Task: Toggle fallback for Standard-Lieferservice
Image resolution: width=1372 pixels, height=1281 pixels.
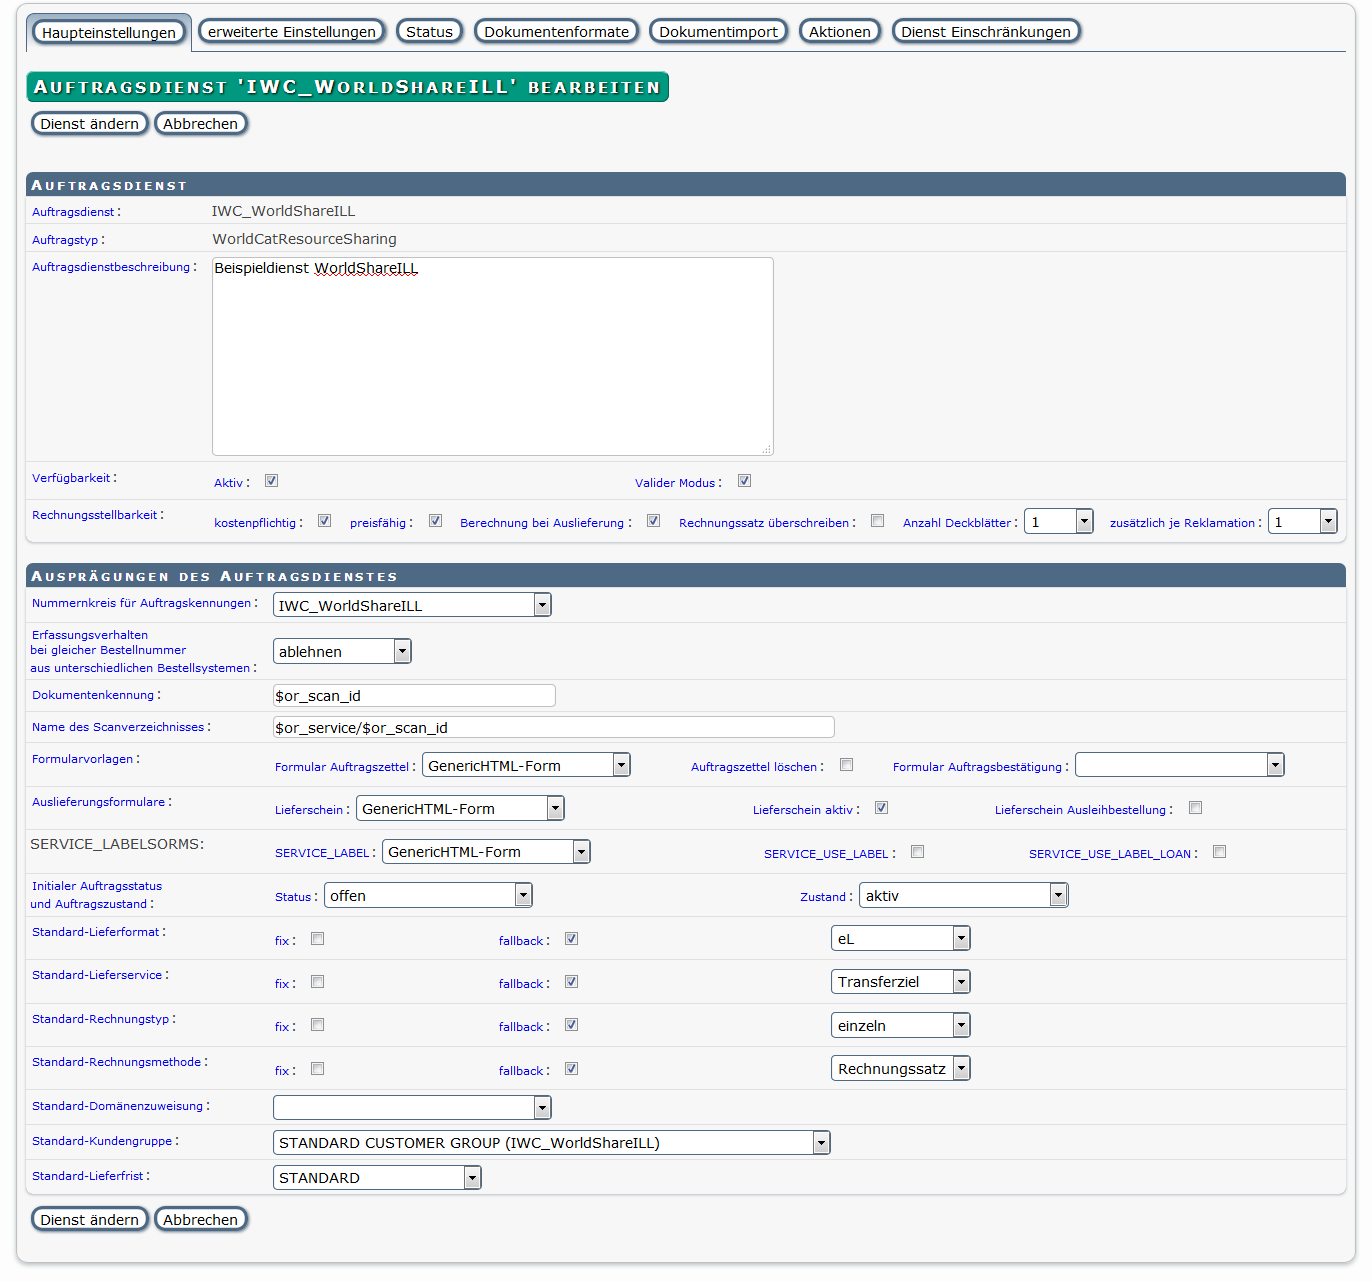Action: [x=571, y=982]
